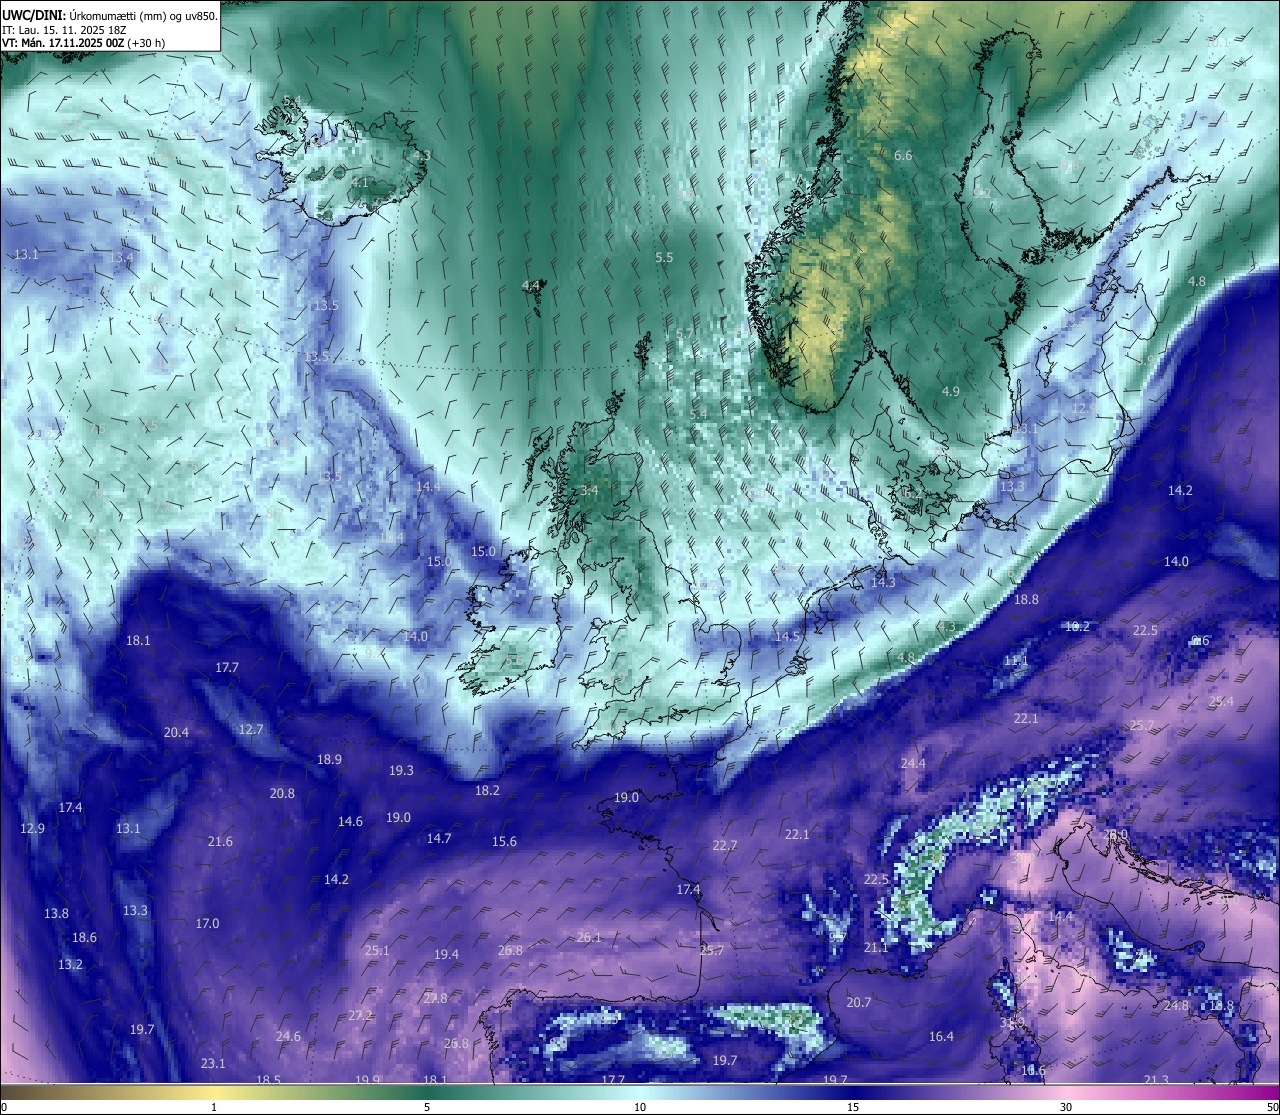Click the '21.6' value on the map
The width and height of the screenshot is (1280, 1115).
(x=220, y=841)
